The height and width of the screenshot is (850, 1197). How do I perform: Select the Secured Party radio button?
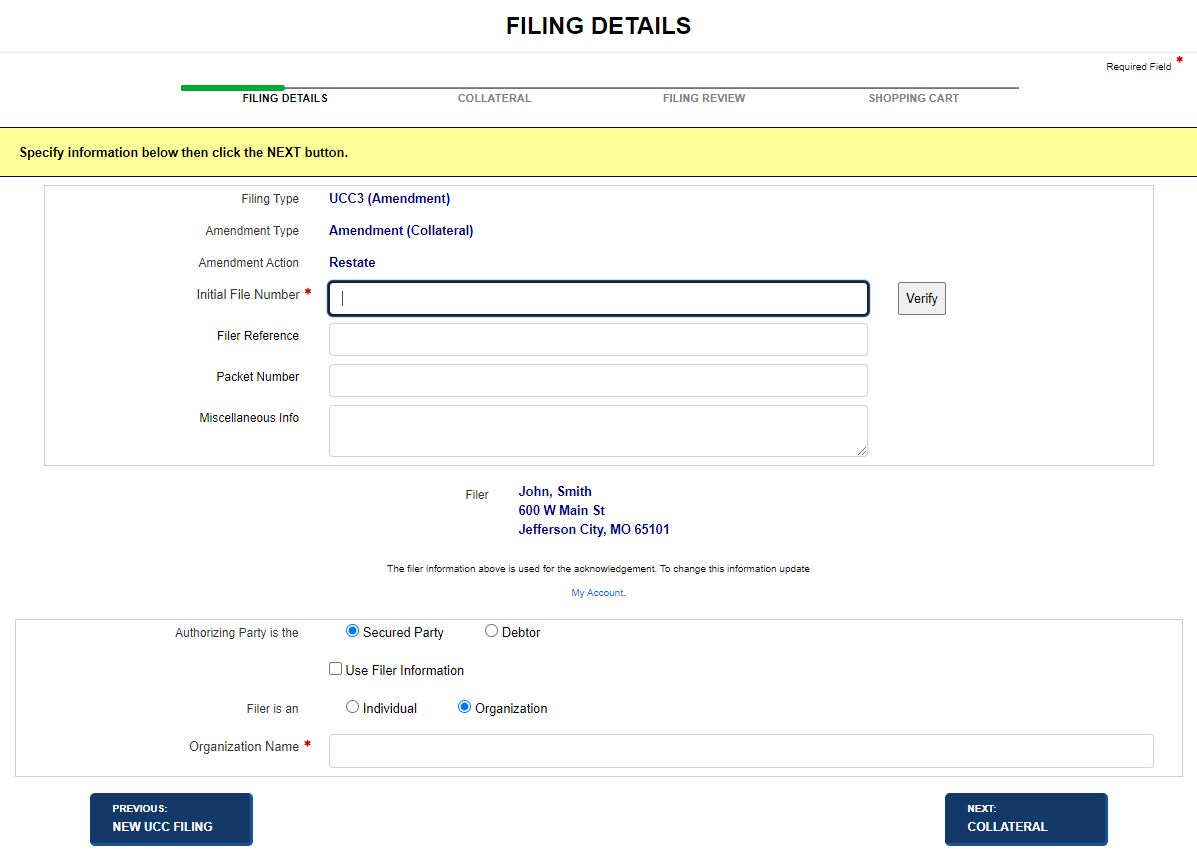pyautogui.click(x=352, y=631)
